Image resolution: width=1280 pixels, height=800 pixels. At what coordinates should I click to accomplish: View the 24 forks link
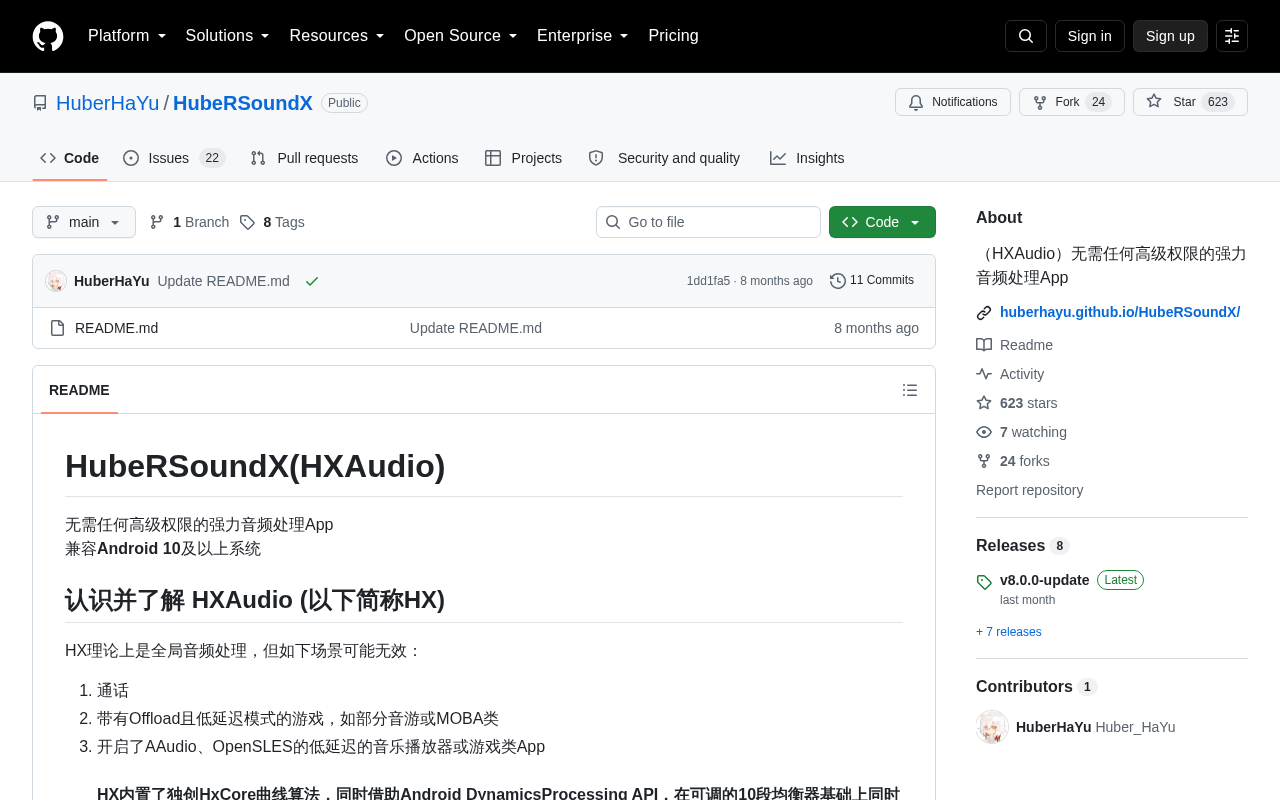coord(1013,461)
